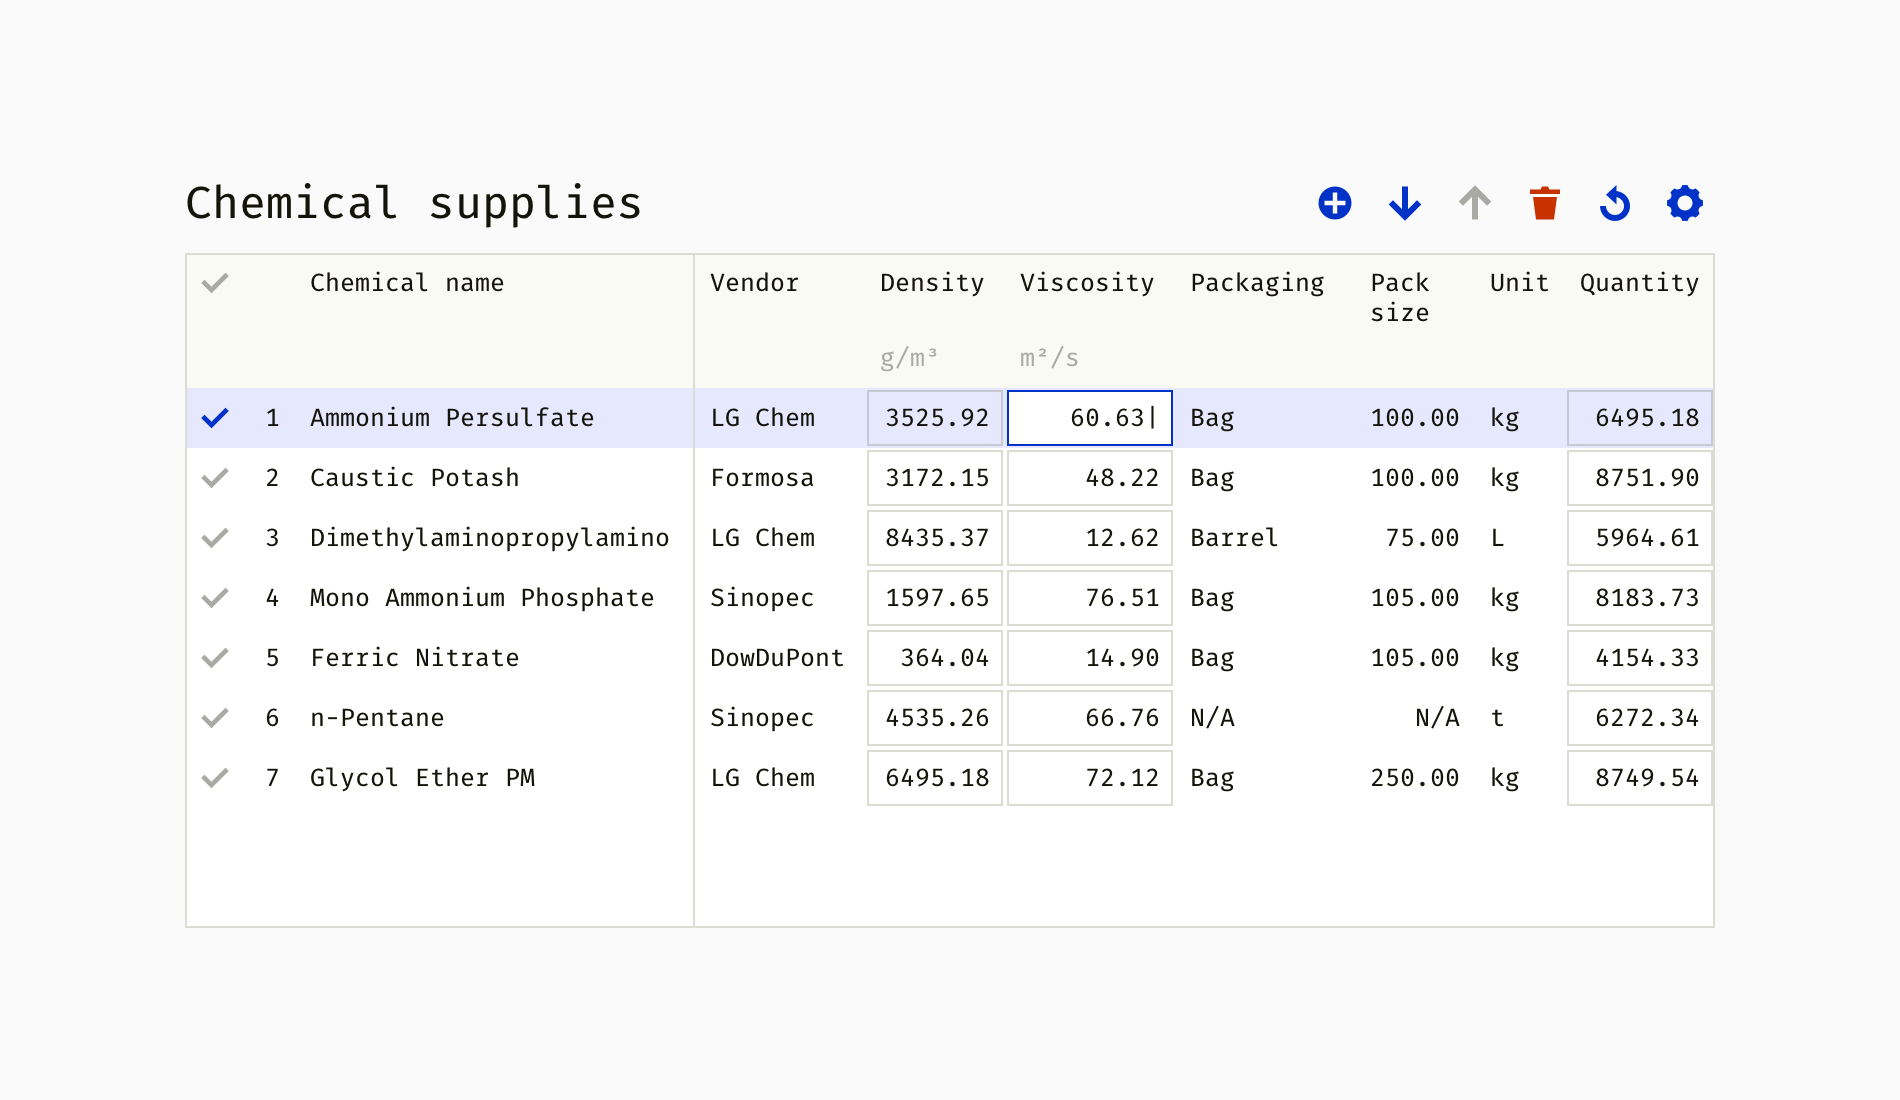Move selected row down with arrow icon
This screenshot has height=1100, width=1900.
(x=1405, y=203)
